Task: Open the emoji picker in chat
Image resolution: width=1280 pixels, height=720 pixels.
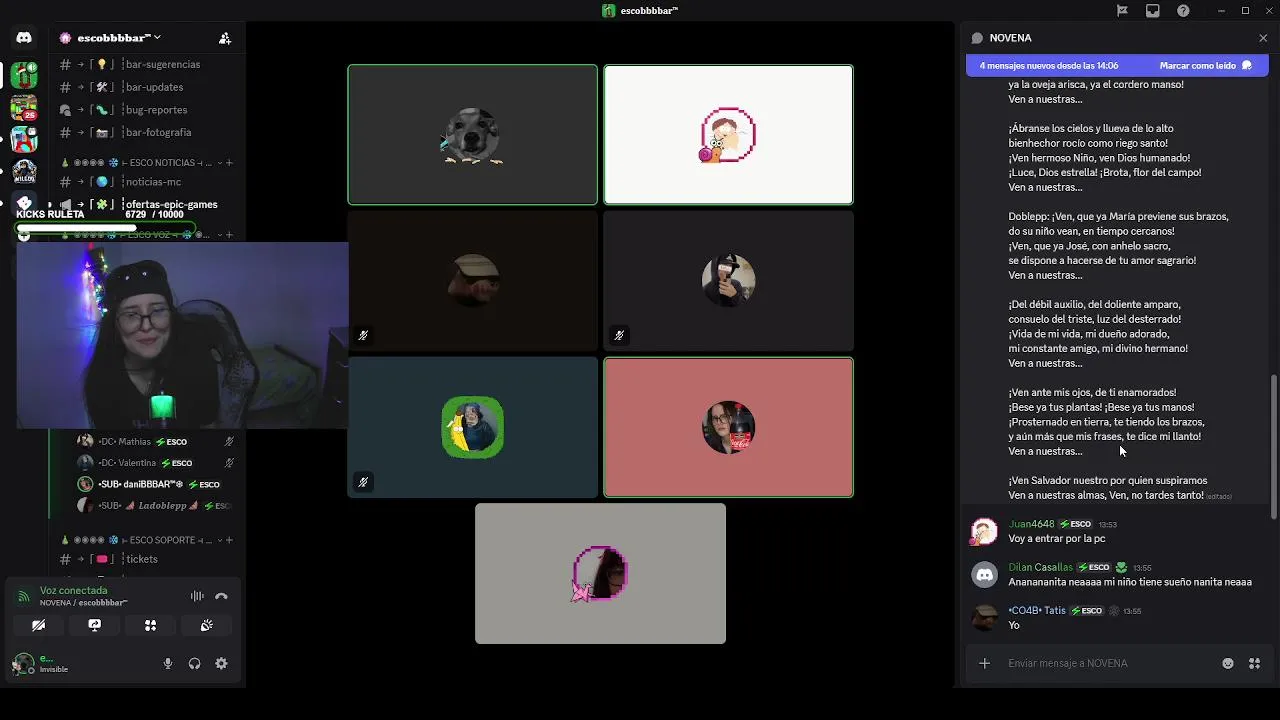Action: click(x=1228, y=663)
